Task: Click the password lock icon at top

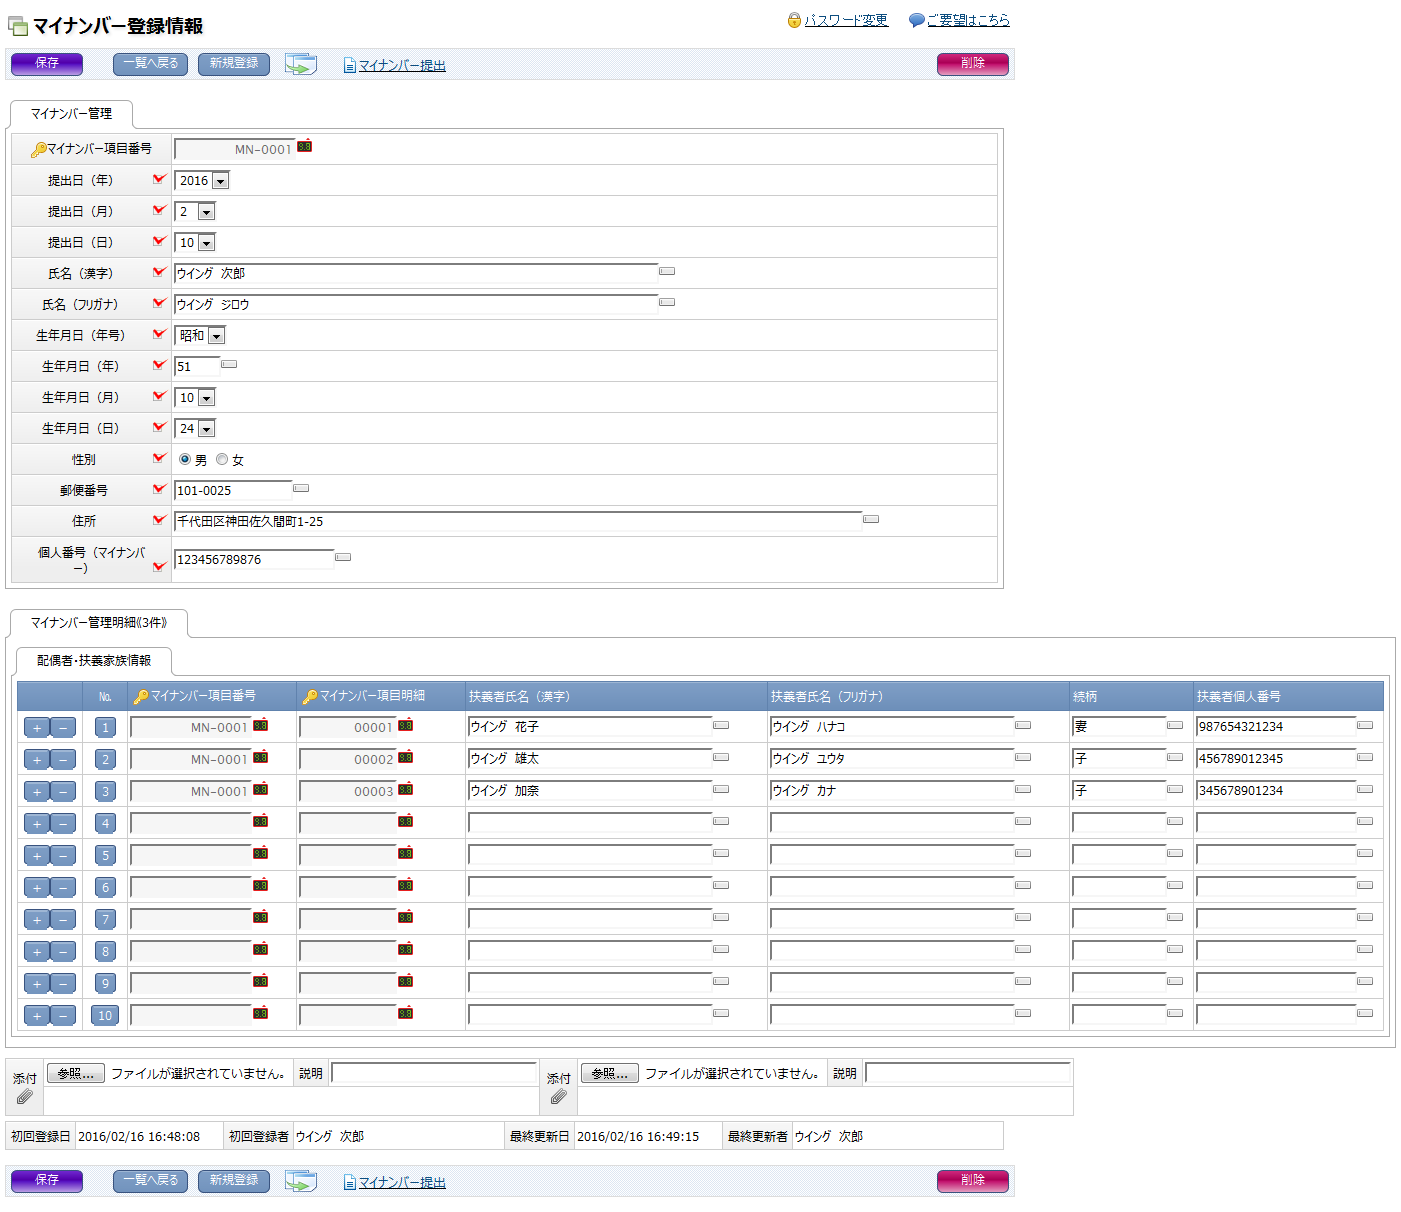Action: (x=794, y=20)
